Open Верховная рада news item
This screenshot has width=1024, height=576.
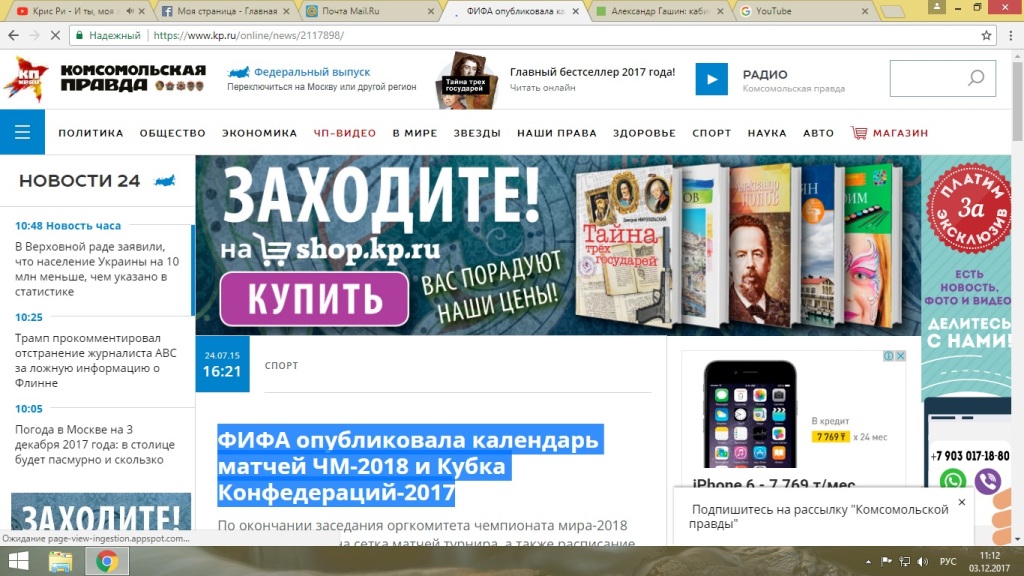[97, 269]
